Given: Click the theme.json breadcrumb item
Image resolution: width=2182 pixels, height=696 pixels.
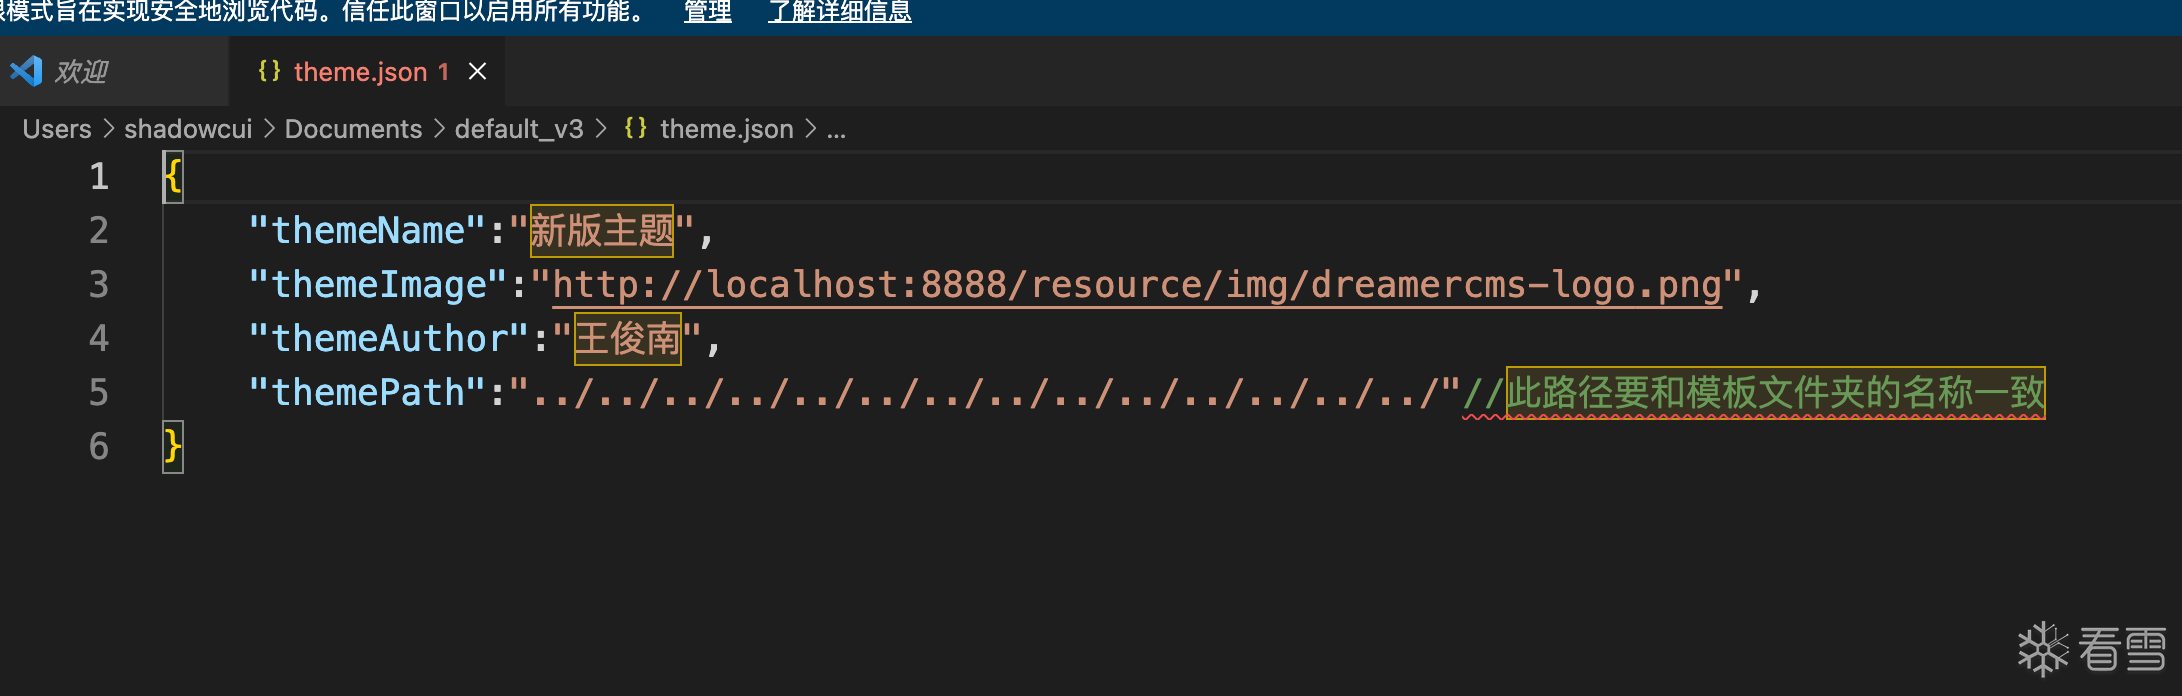Looking at the screenshot, I should 726,129.
